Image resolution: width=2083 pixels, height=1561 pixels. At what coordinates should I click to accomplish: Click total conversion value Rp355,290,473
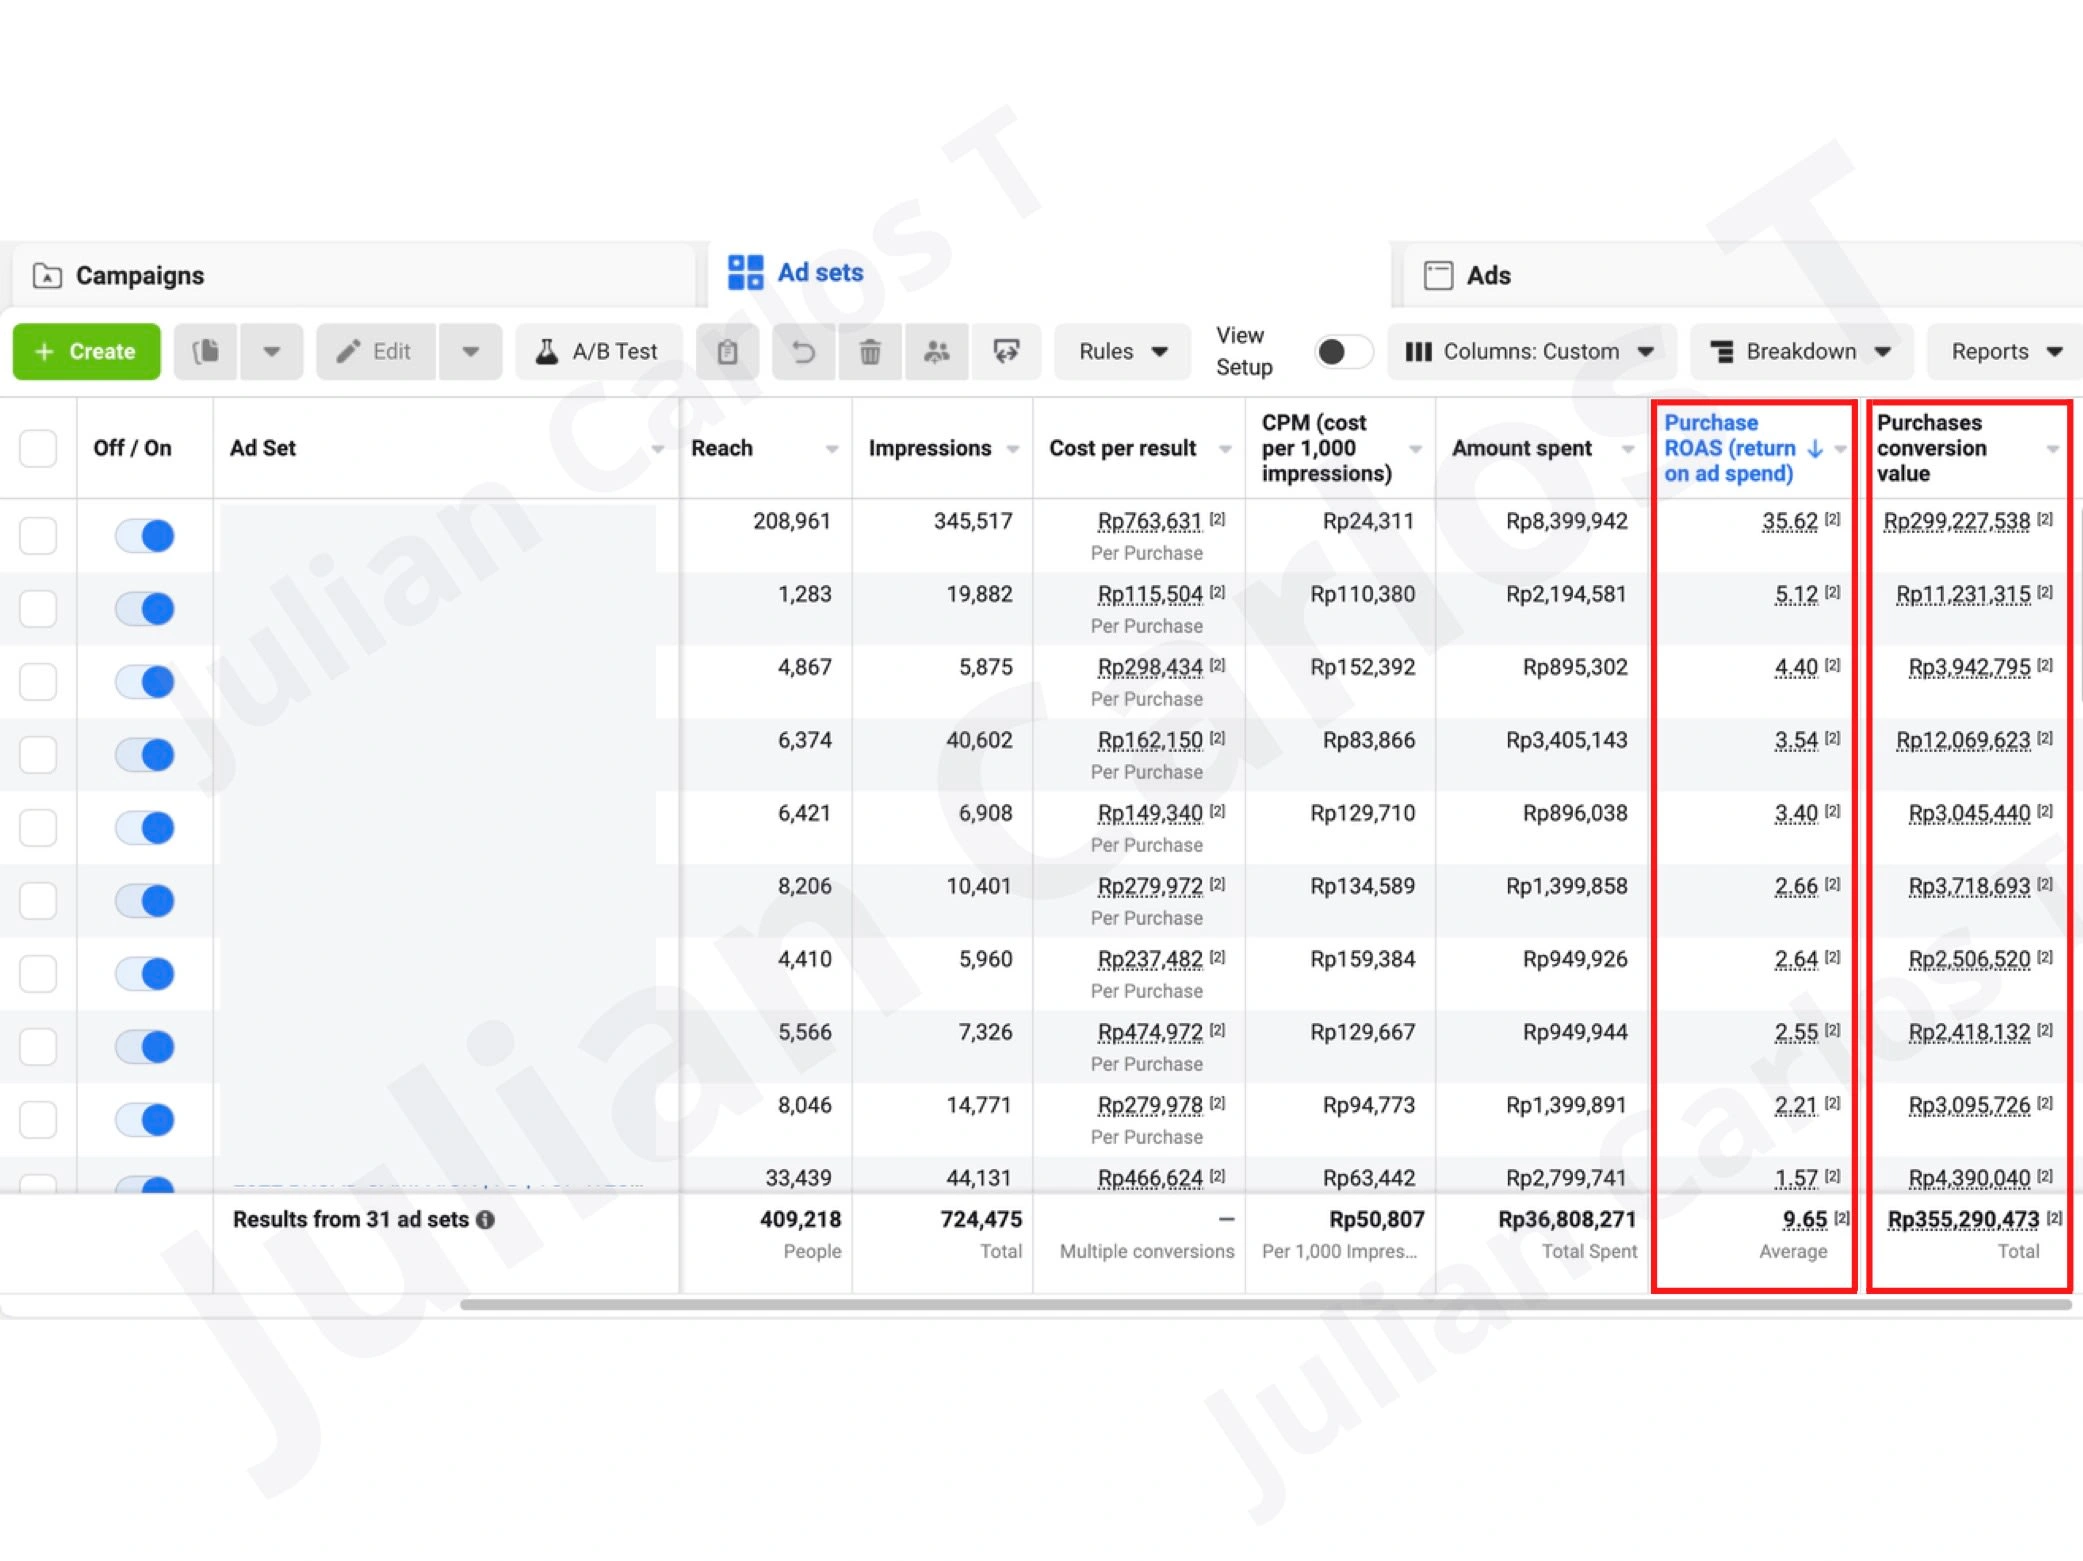pos(1963,1220)
